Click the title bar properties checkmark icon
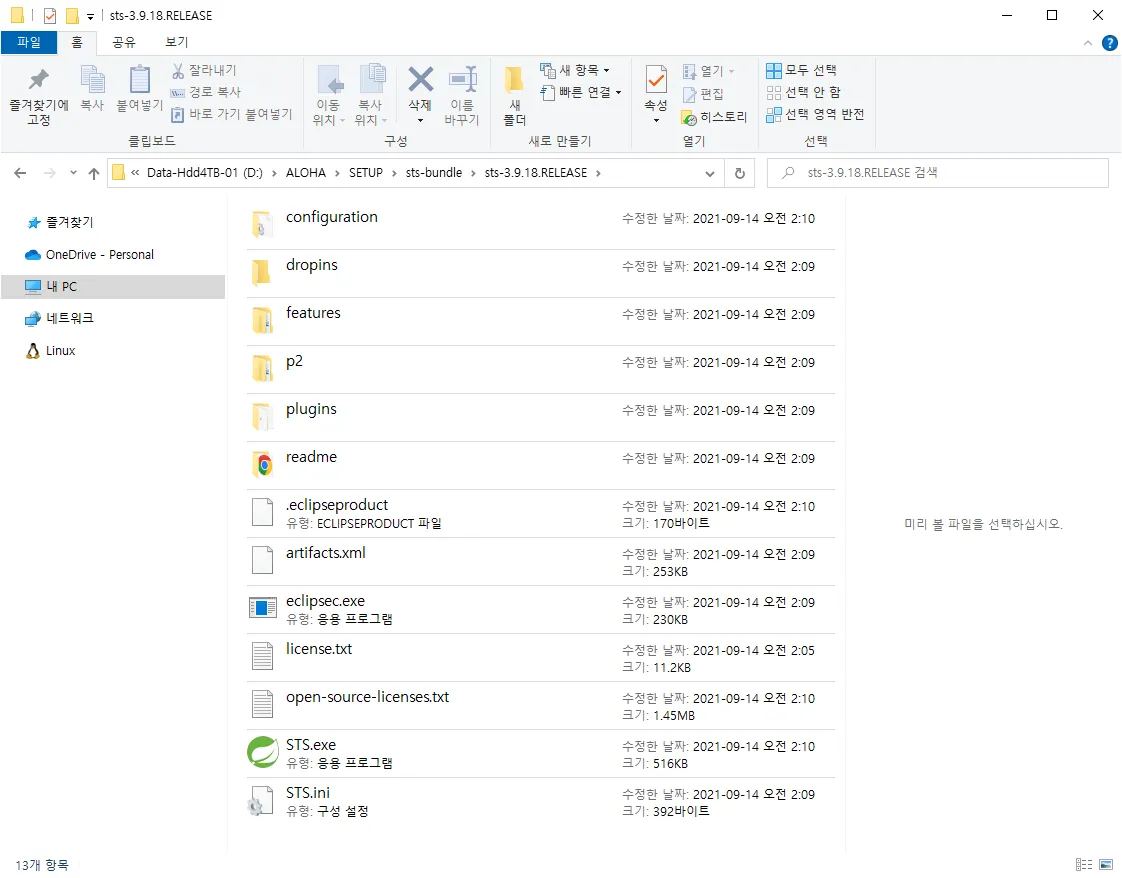The height and width of the screenshot is (878, 1122). click(x=49, y=15)
